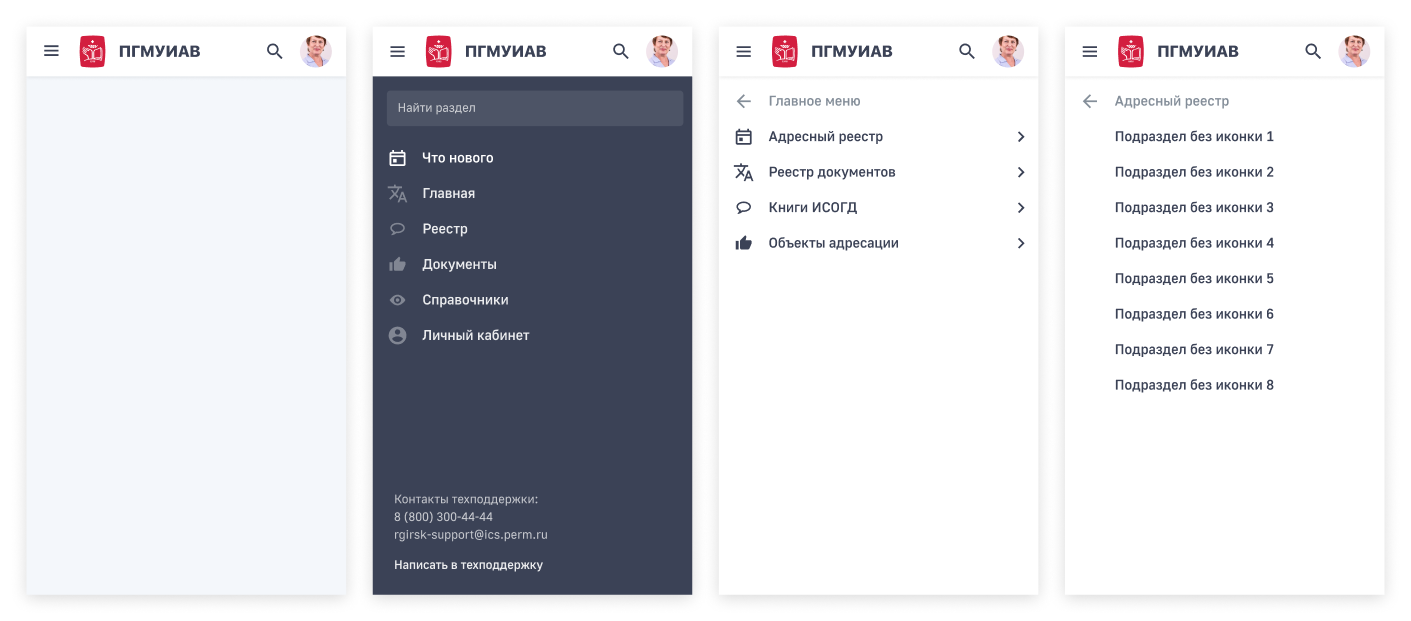Click thumbs-up icon beside Документы
1411x621 pixels.
click(x=397, y=264)
